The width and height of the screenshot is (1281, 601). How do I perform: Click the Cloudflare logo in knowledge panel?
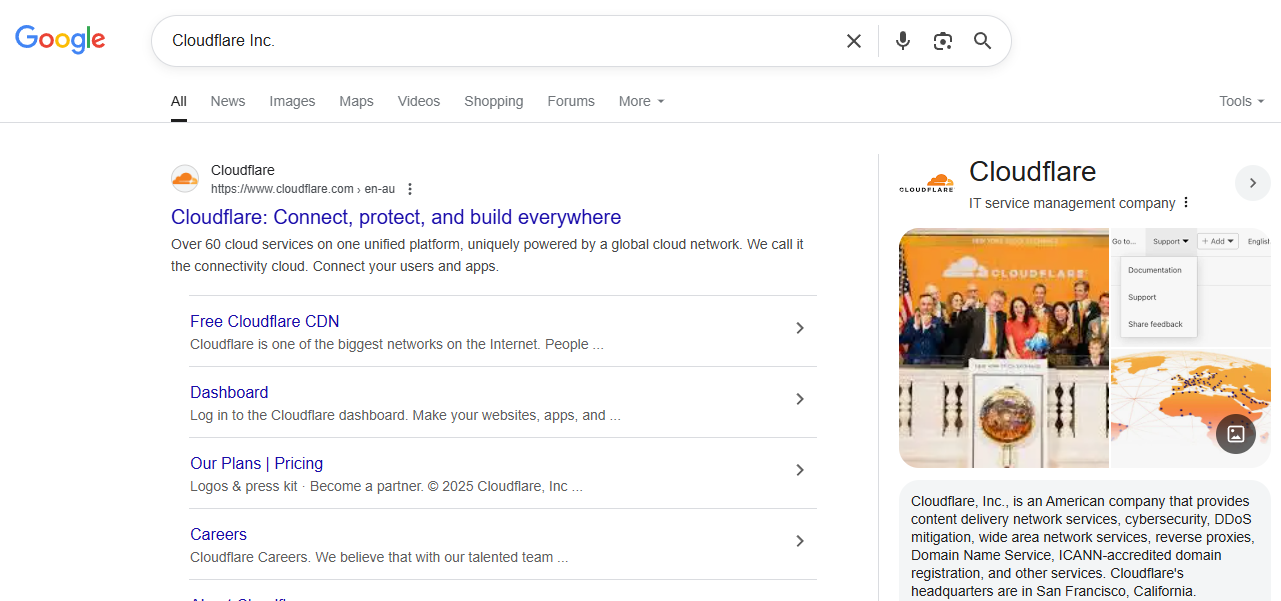tap(926, 184)
